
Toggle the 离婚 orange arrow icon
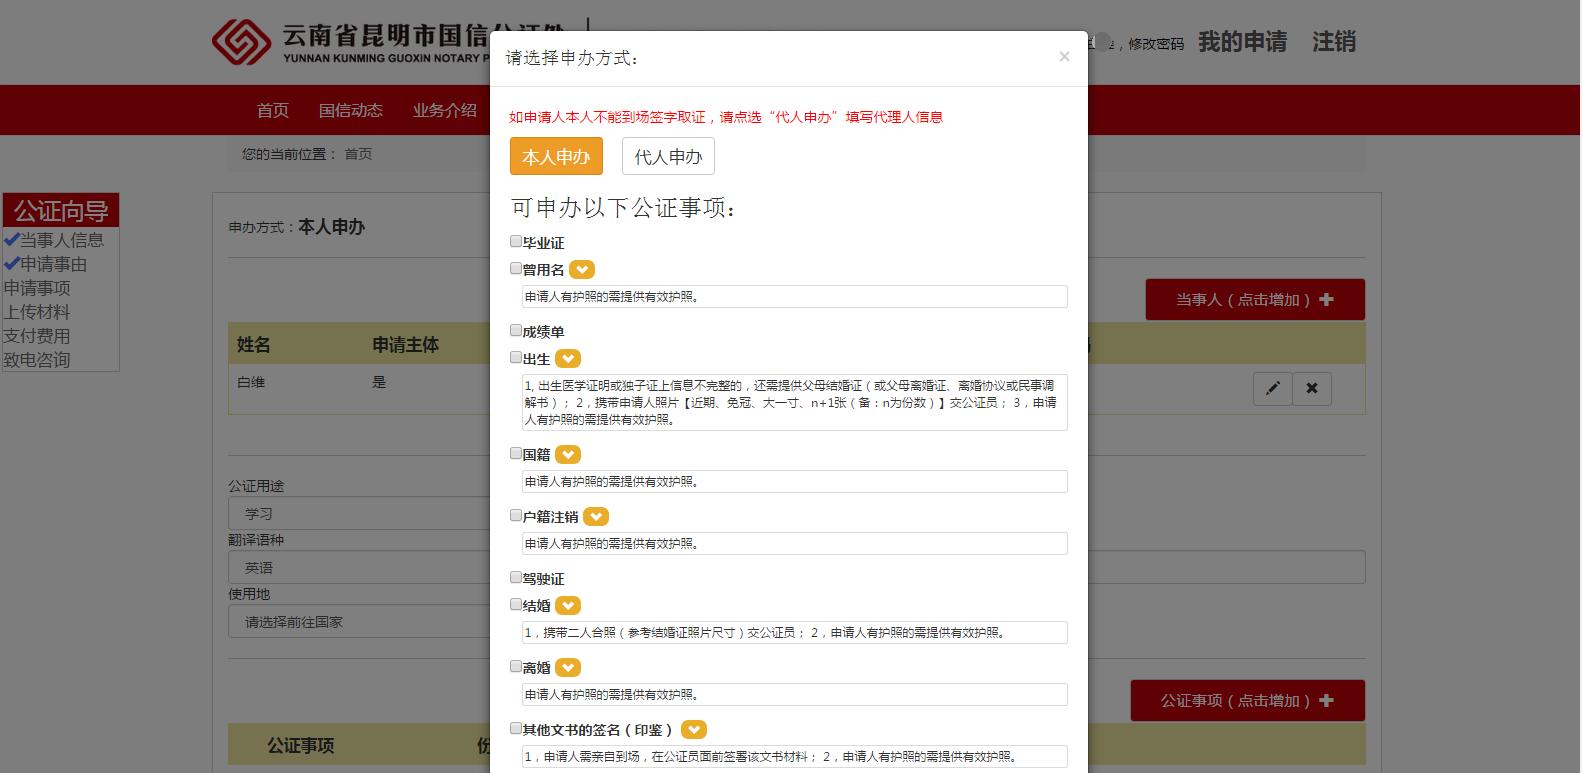[568, 668]
